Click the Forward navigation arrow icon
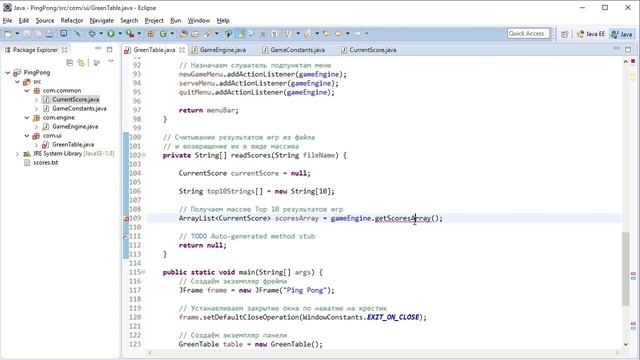The width and height of the screenshot is (640, 360). coord(358,34)
